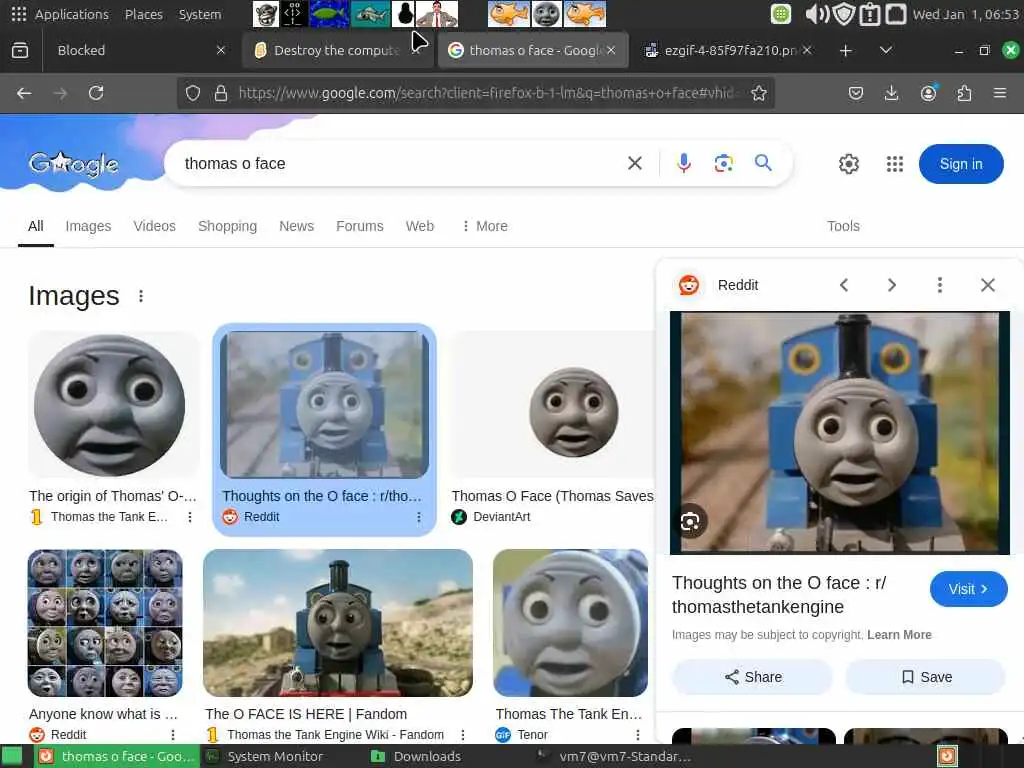Viewport: 1024px width, 768px height.
Task: Open options for the Tenor result
Action: (637, 735)
